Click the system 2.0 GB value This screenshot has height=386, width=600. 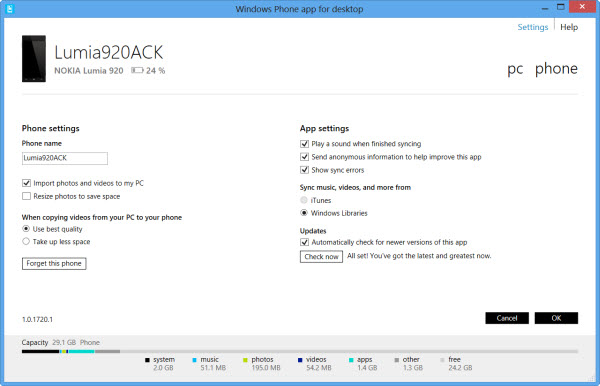(x=163, y=368)
